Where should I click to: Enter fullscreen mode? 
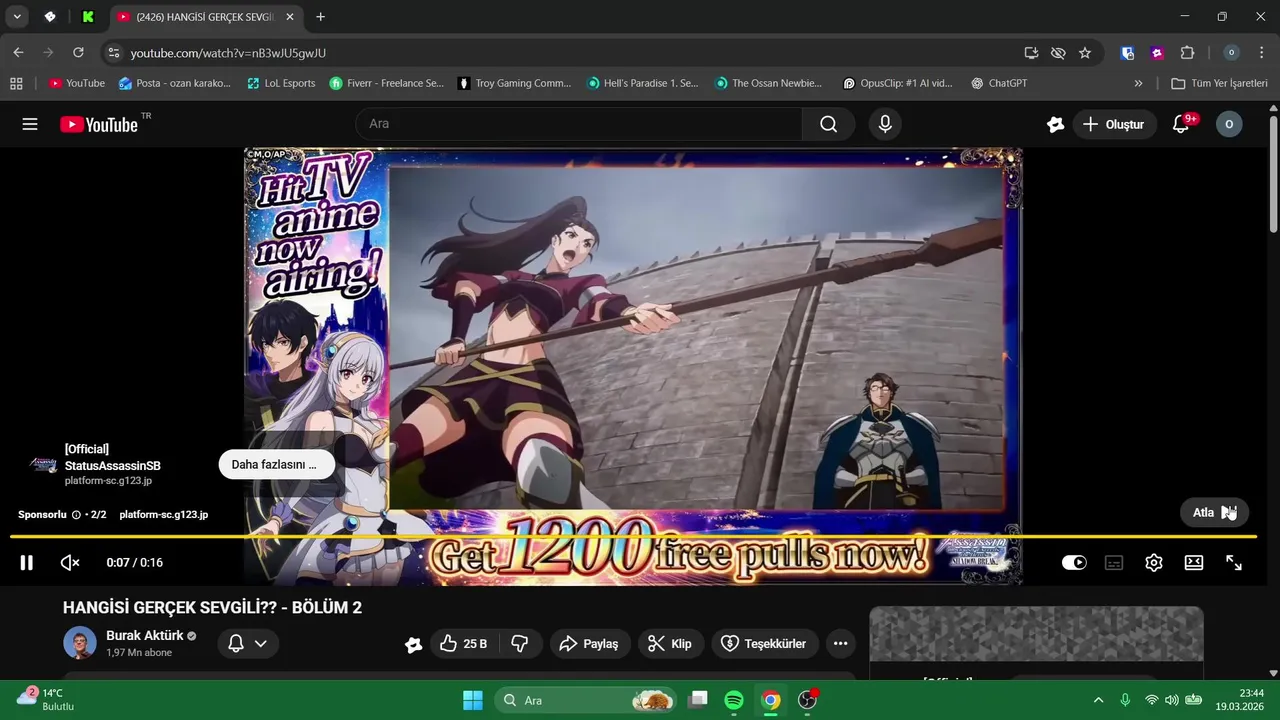(x=1234, y=563)
